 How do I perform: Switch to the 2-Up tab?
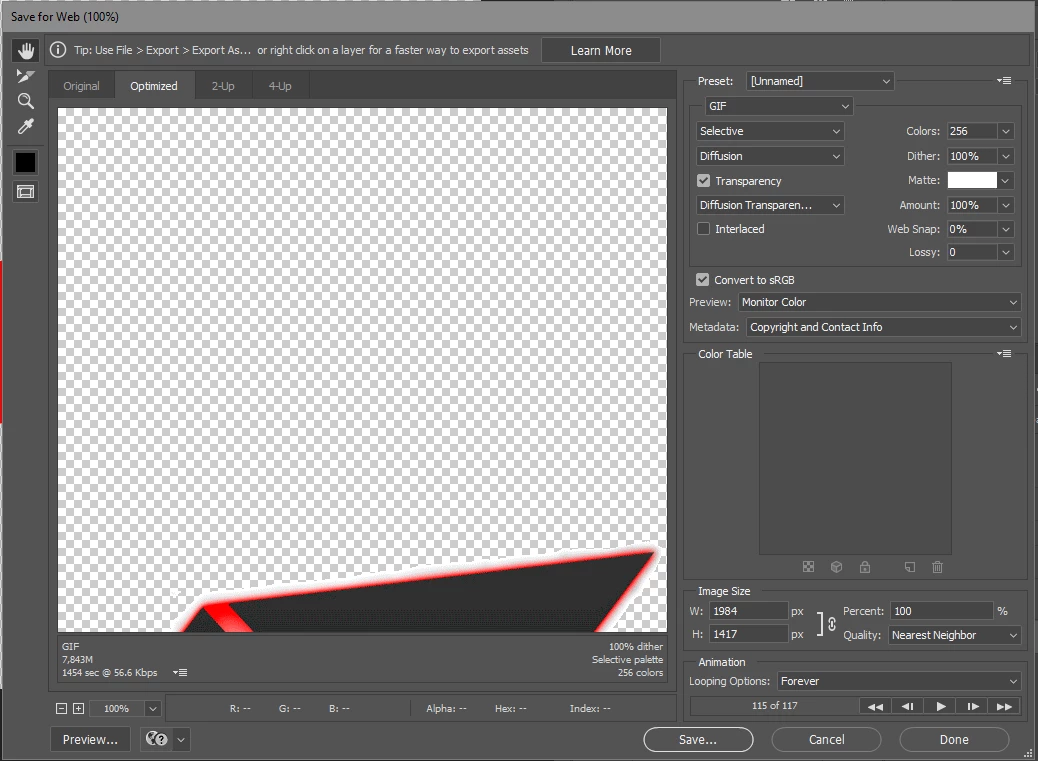(x=223, y=86)
